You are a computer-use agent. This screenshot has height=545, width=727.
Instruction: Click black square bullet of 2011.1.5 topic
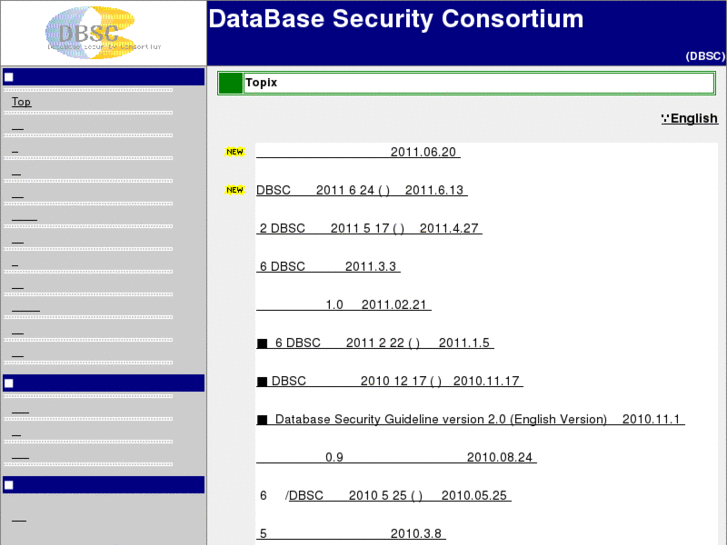click(262, 343)
